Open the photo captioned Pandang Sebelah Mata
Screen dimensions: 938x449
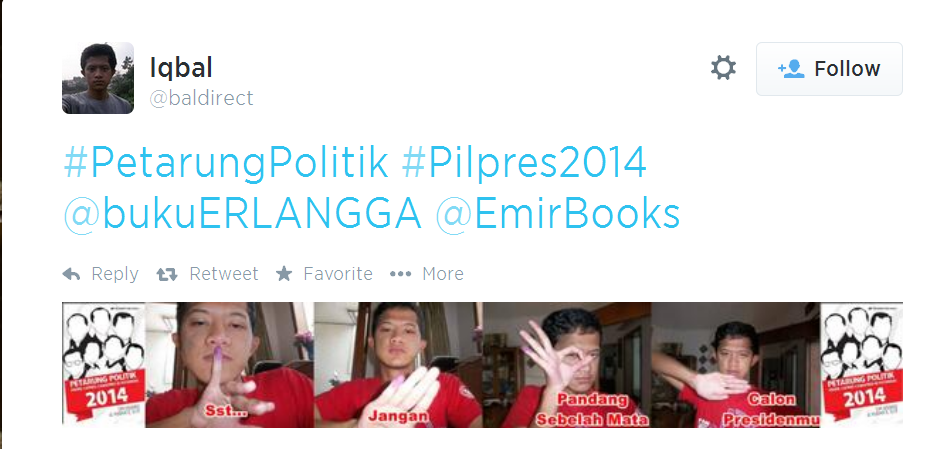(x=568, y=365)
